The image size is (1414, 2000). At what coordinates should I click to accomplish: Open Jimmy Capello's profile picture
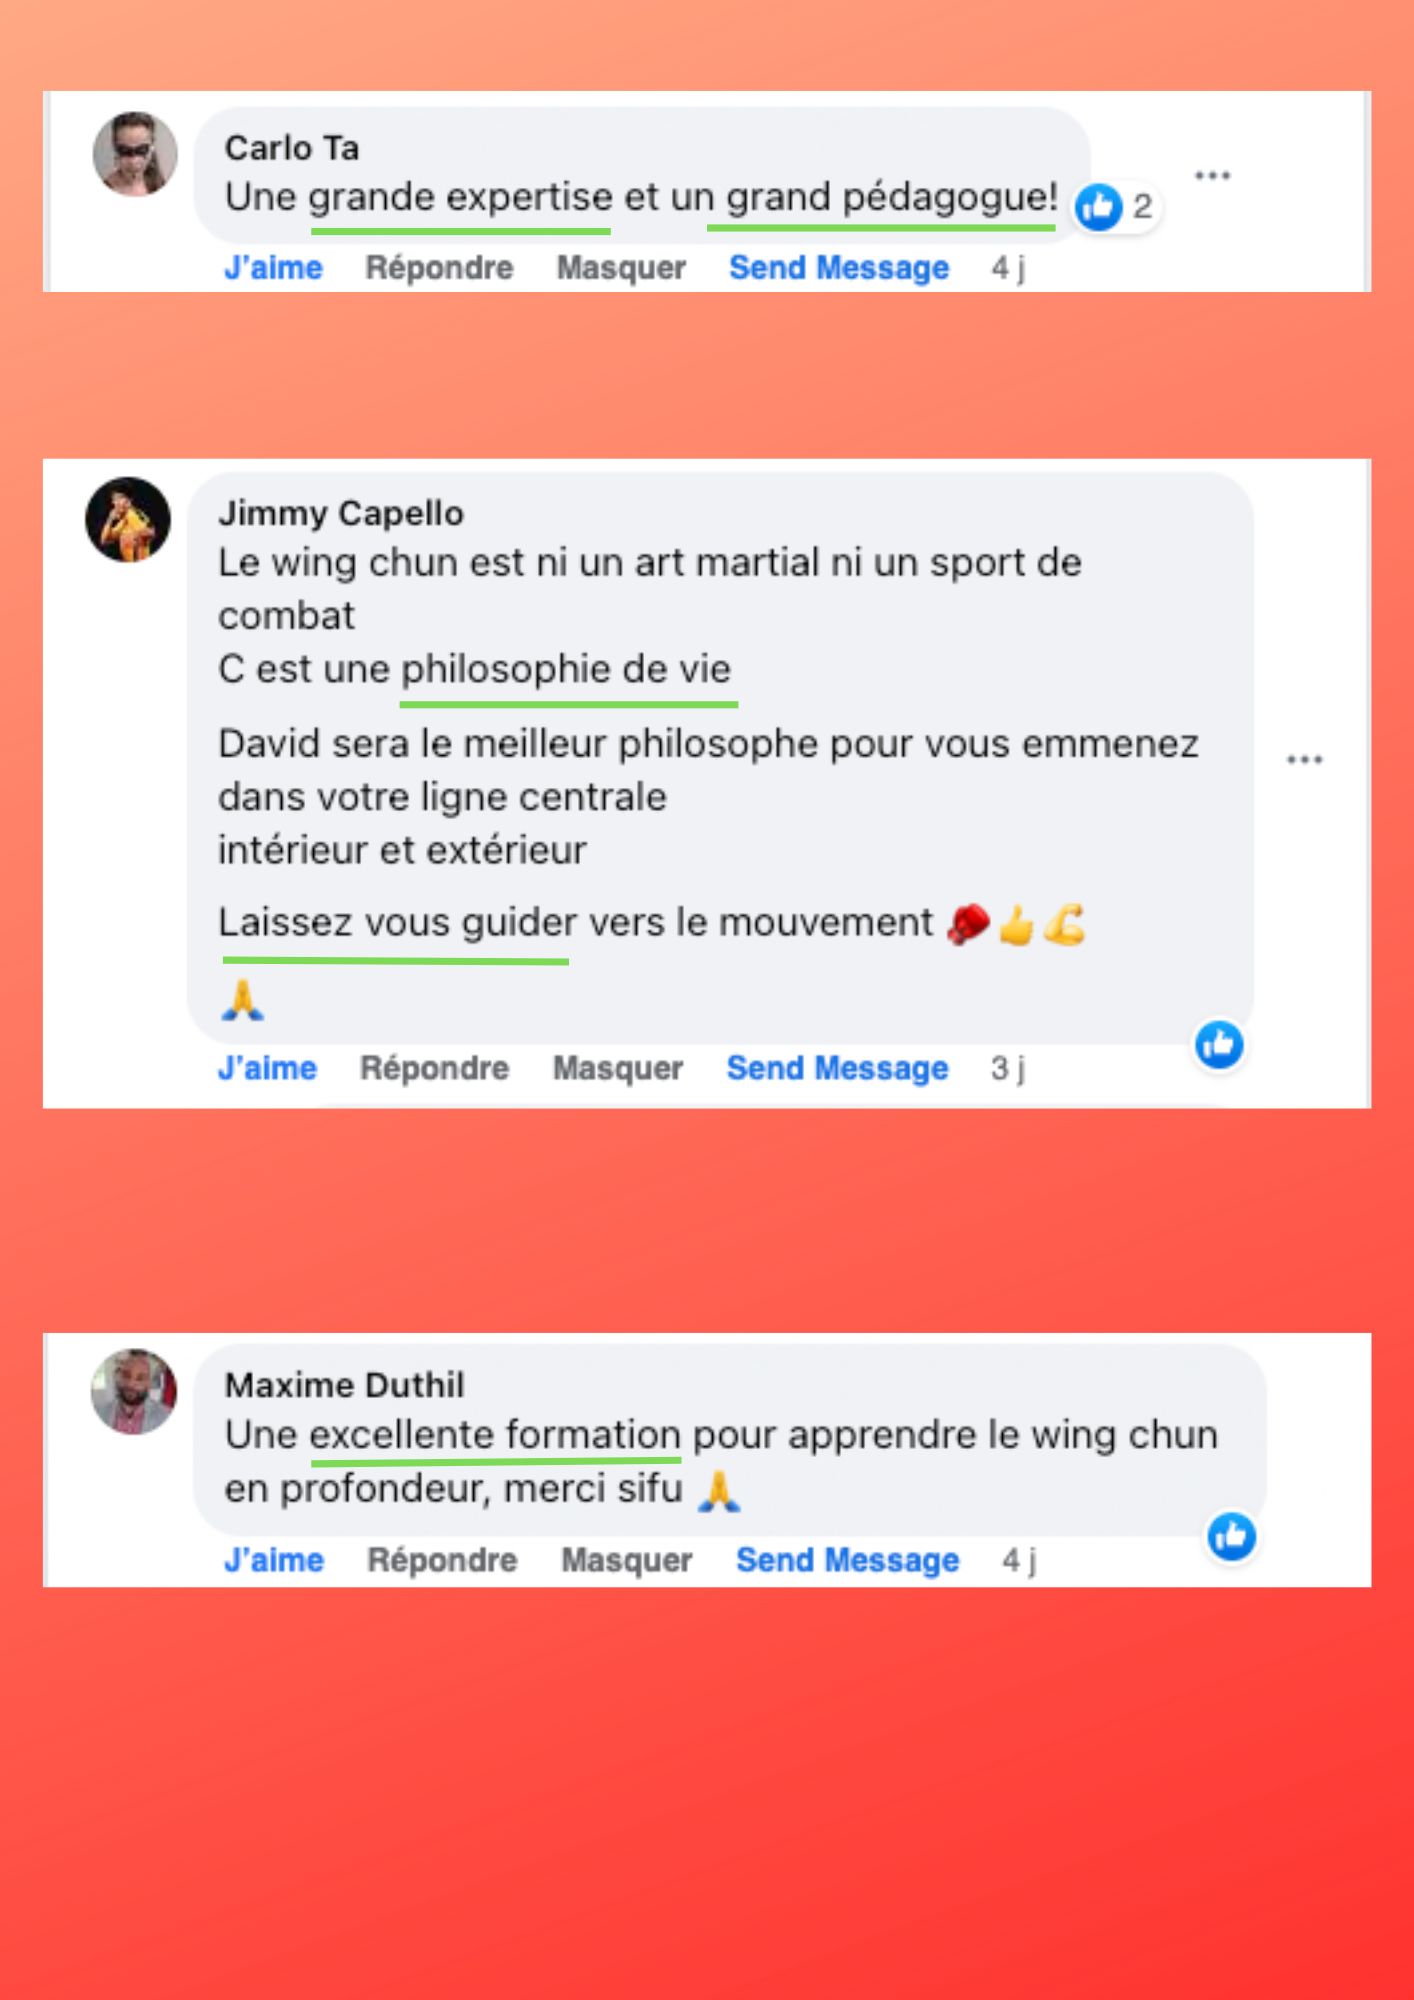(128, 519)
